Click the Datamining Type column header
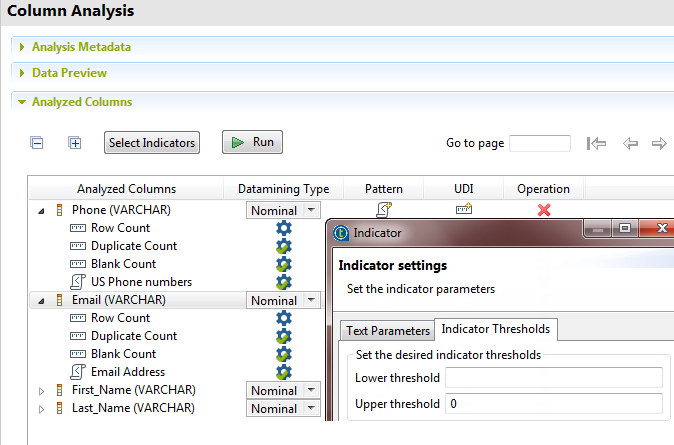674x445 pixels. [x=283, y=189]
